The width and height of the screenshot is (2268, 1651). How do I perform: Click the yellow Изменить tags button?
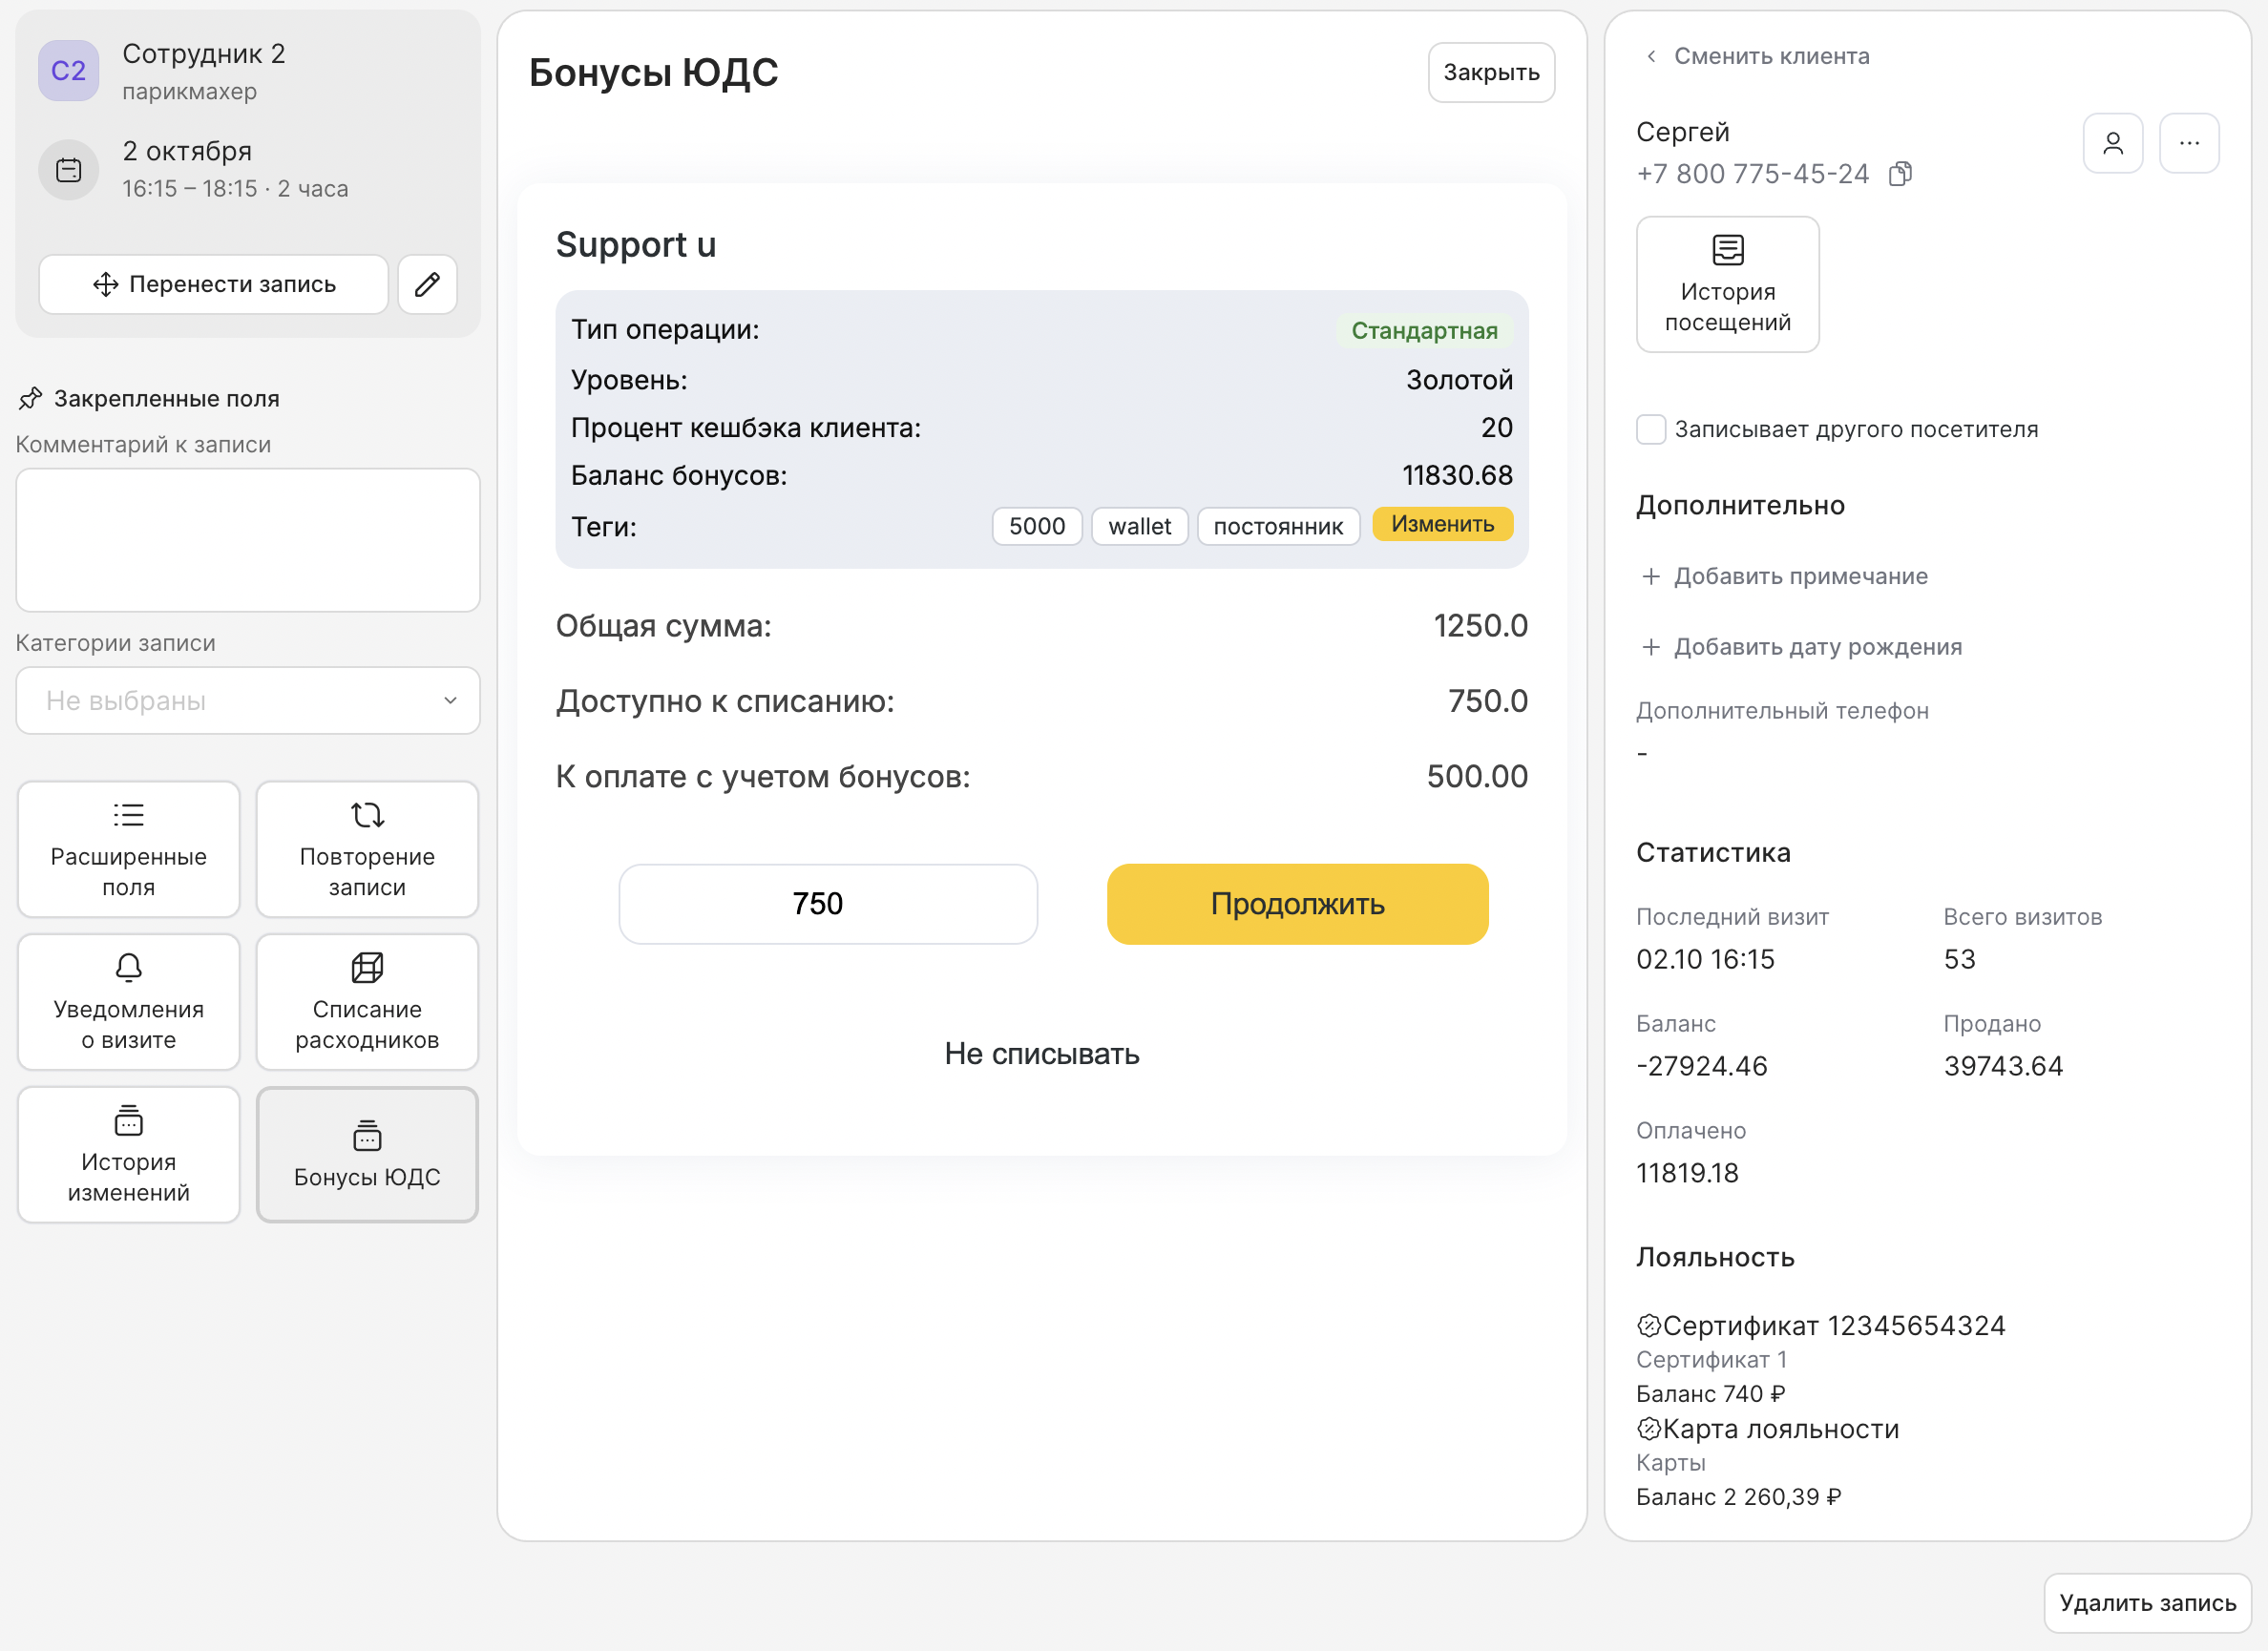pos(1442,524)
